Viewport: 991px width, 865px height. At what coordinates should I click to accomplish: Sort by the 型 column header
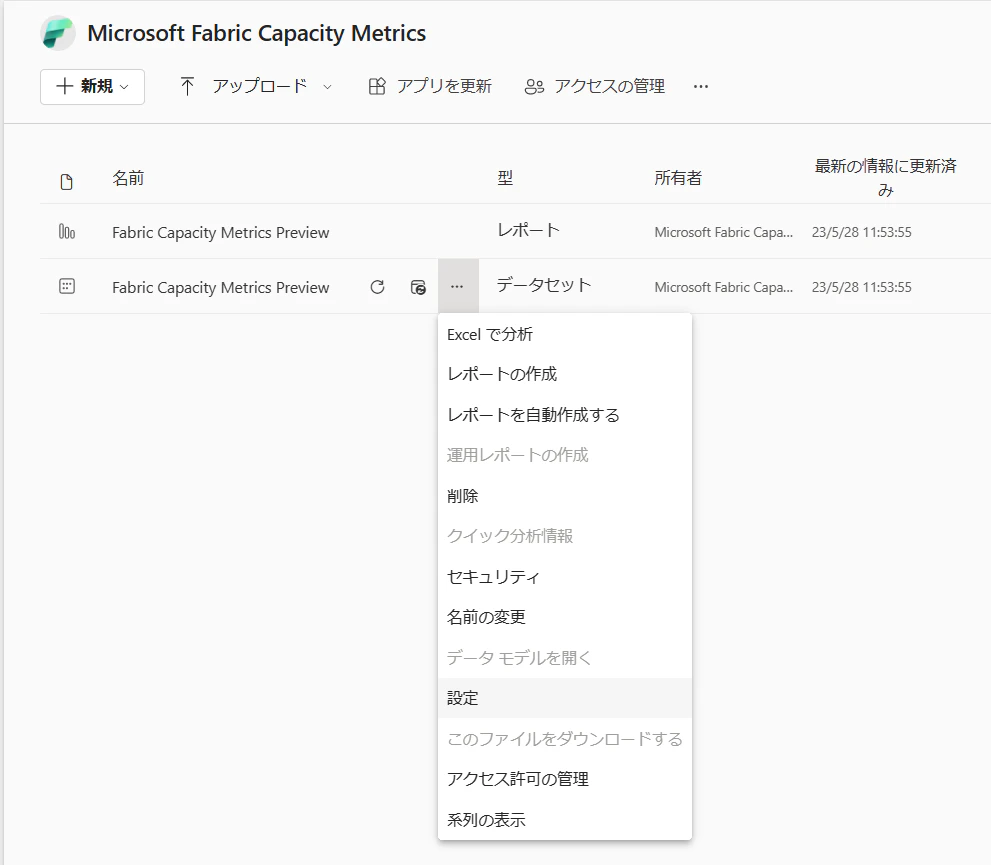coord(505,178)
